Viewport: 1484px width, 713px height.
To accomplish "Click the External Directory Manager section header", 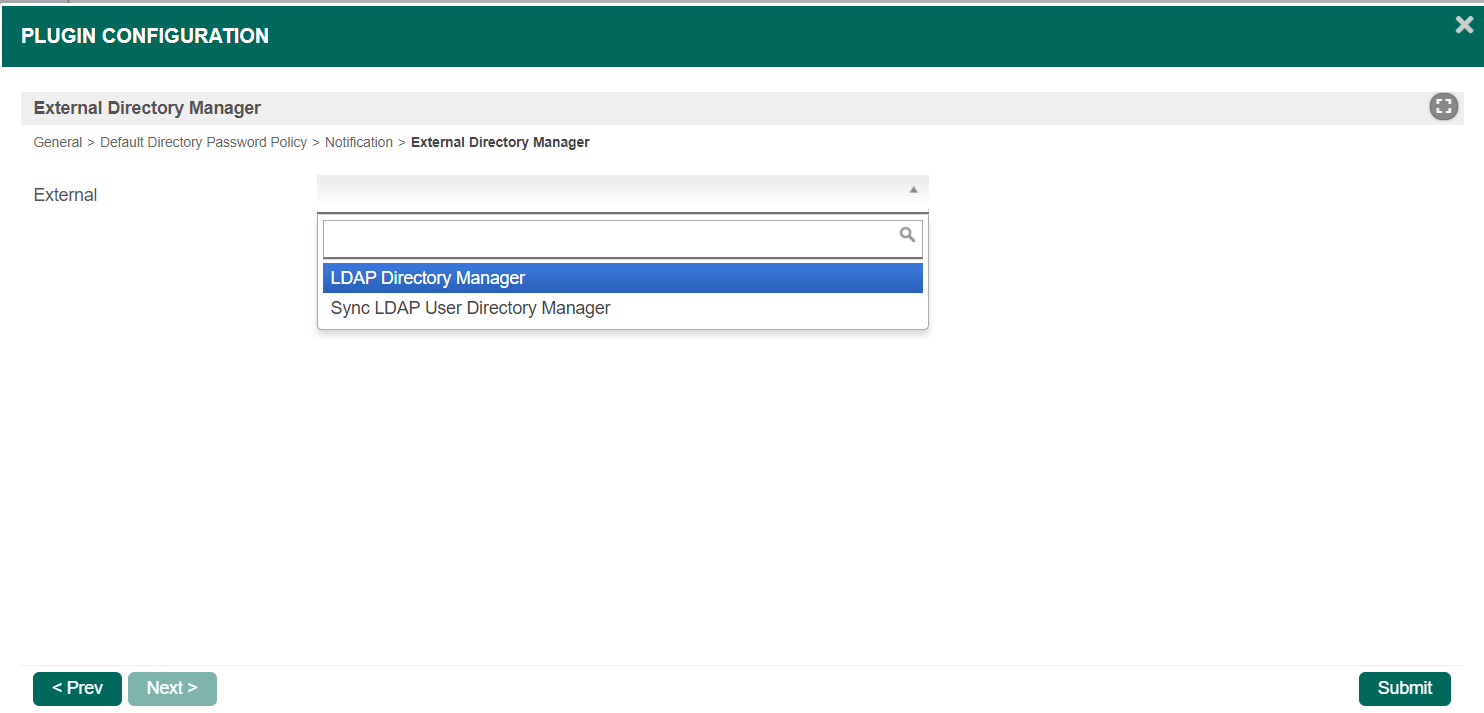I will (147, 108).
